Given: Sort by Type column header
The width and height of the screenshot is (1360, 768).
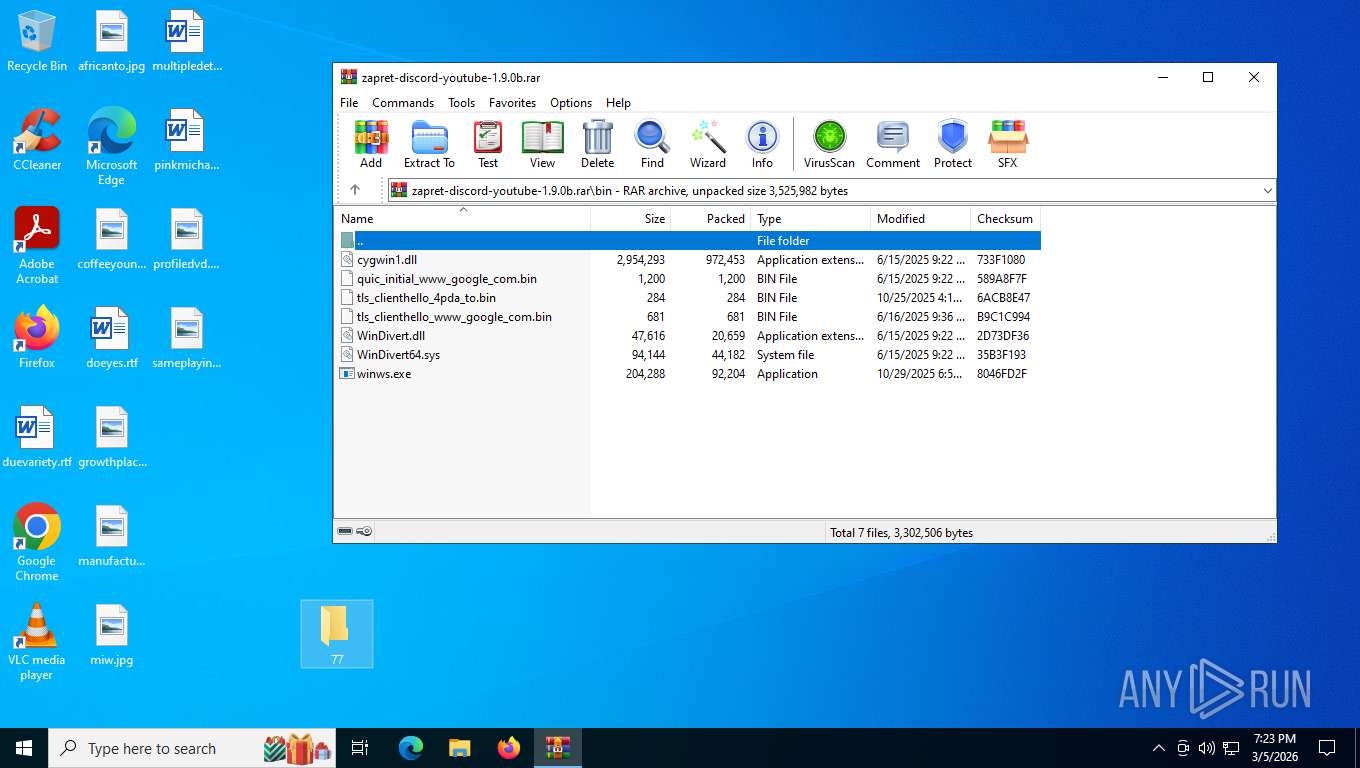Looking at the screenshot, I should click(x=810, y=219).
